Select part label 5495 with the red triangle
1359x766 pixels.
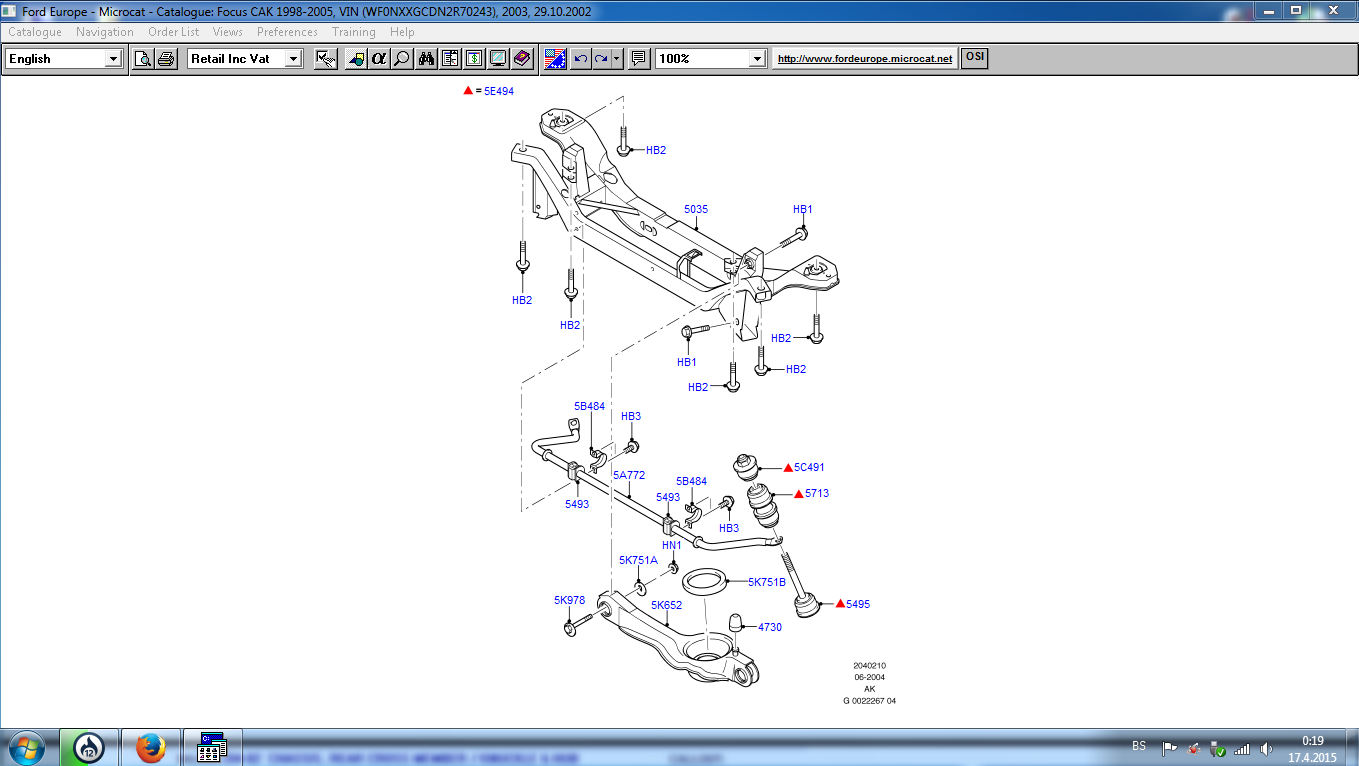point(858,604)
